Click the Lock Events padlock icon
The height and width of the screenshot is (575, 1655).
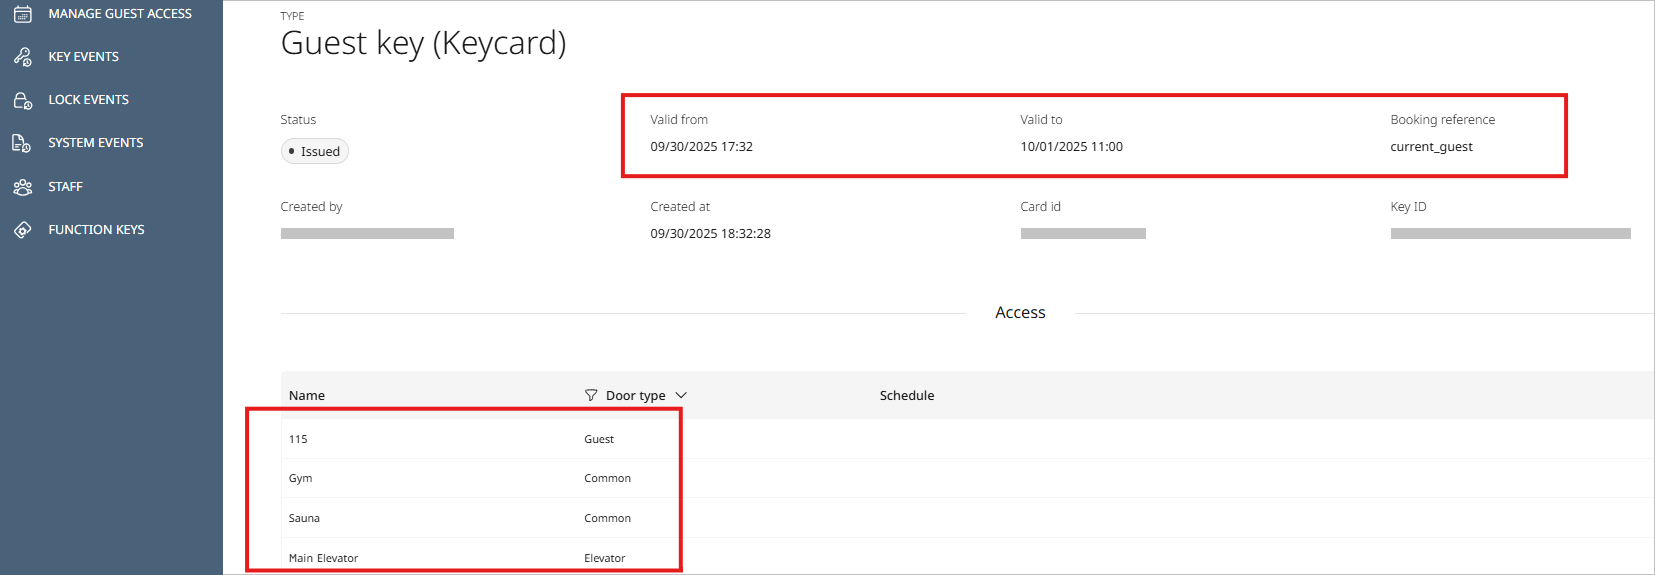(x=22, y=100)
